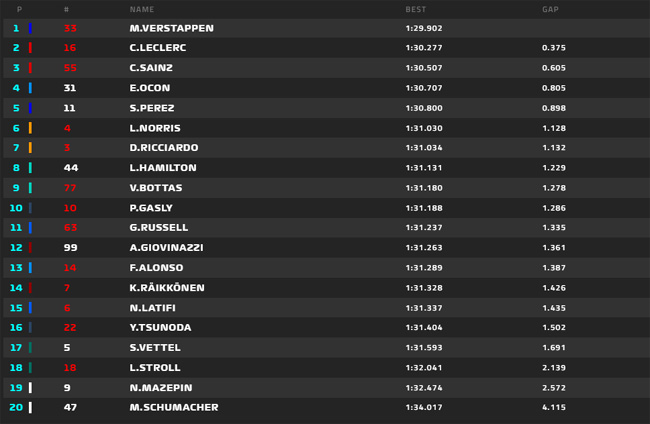Select F.ALONSO in the standings
This screenshot has height=424, width=650.
pyautogui.click(x=156, y=268)
